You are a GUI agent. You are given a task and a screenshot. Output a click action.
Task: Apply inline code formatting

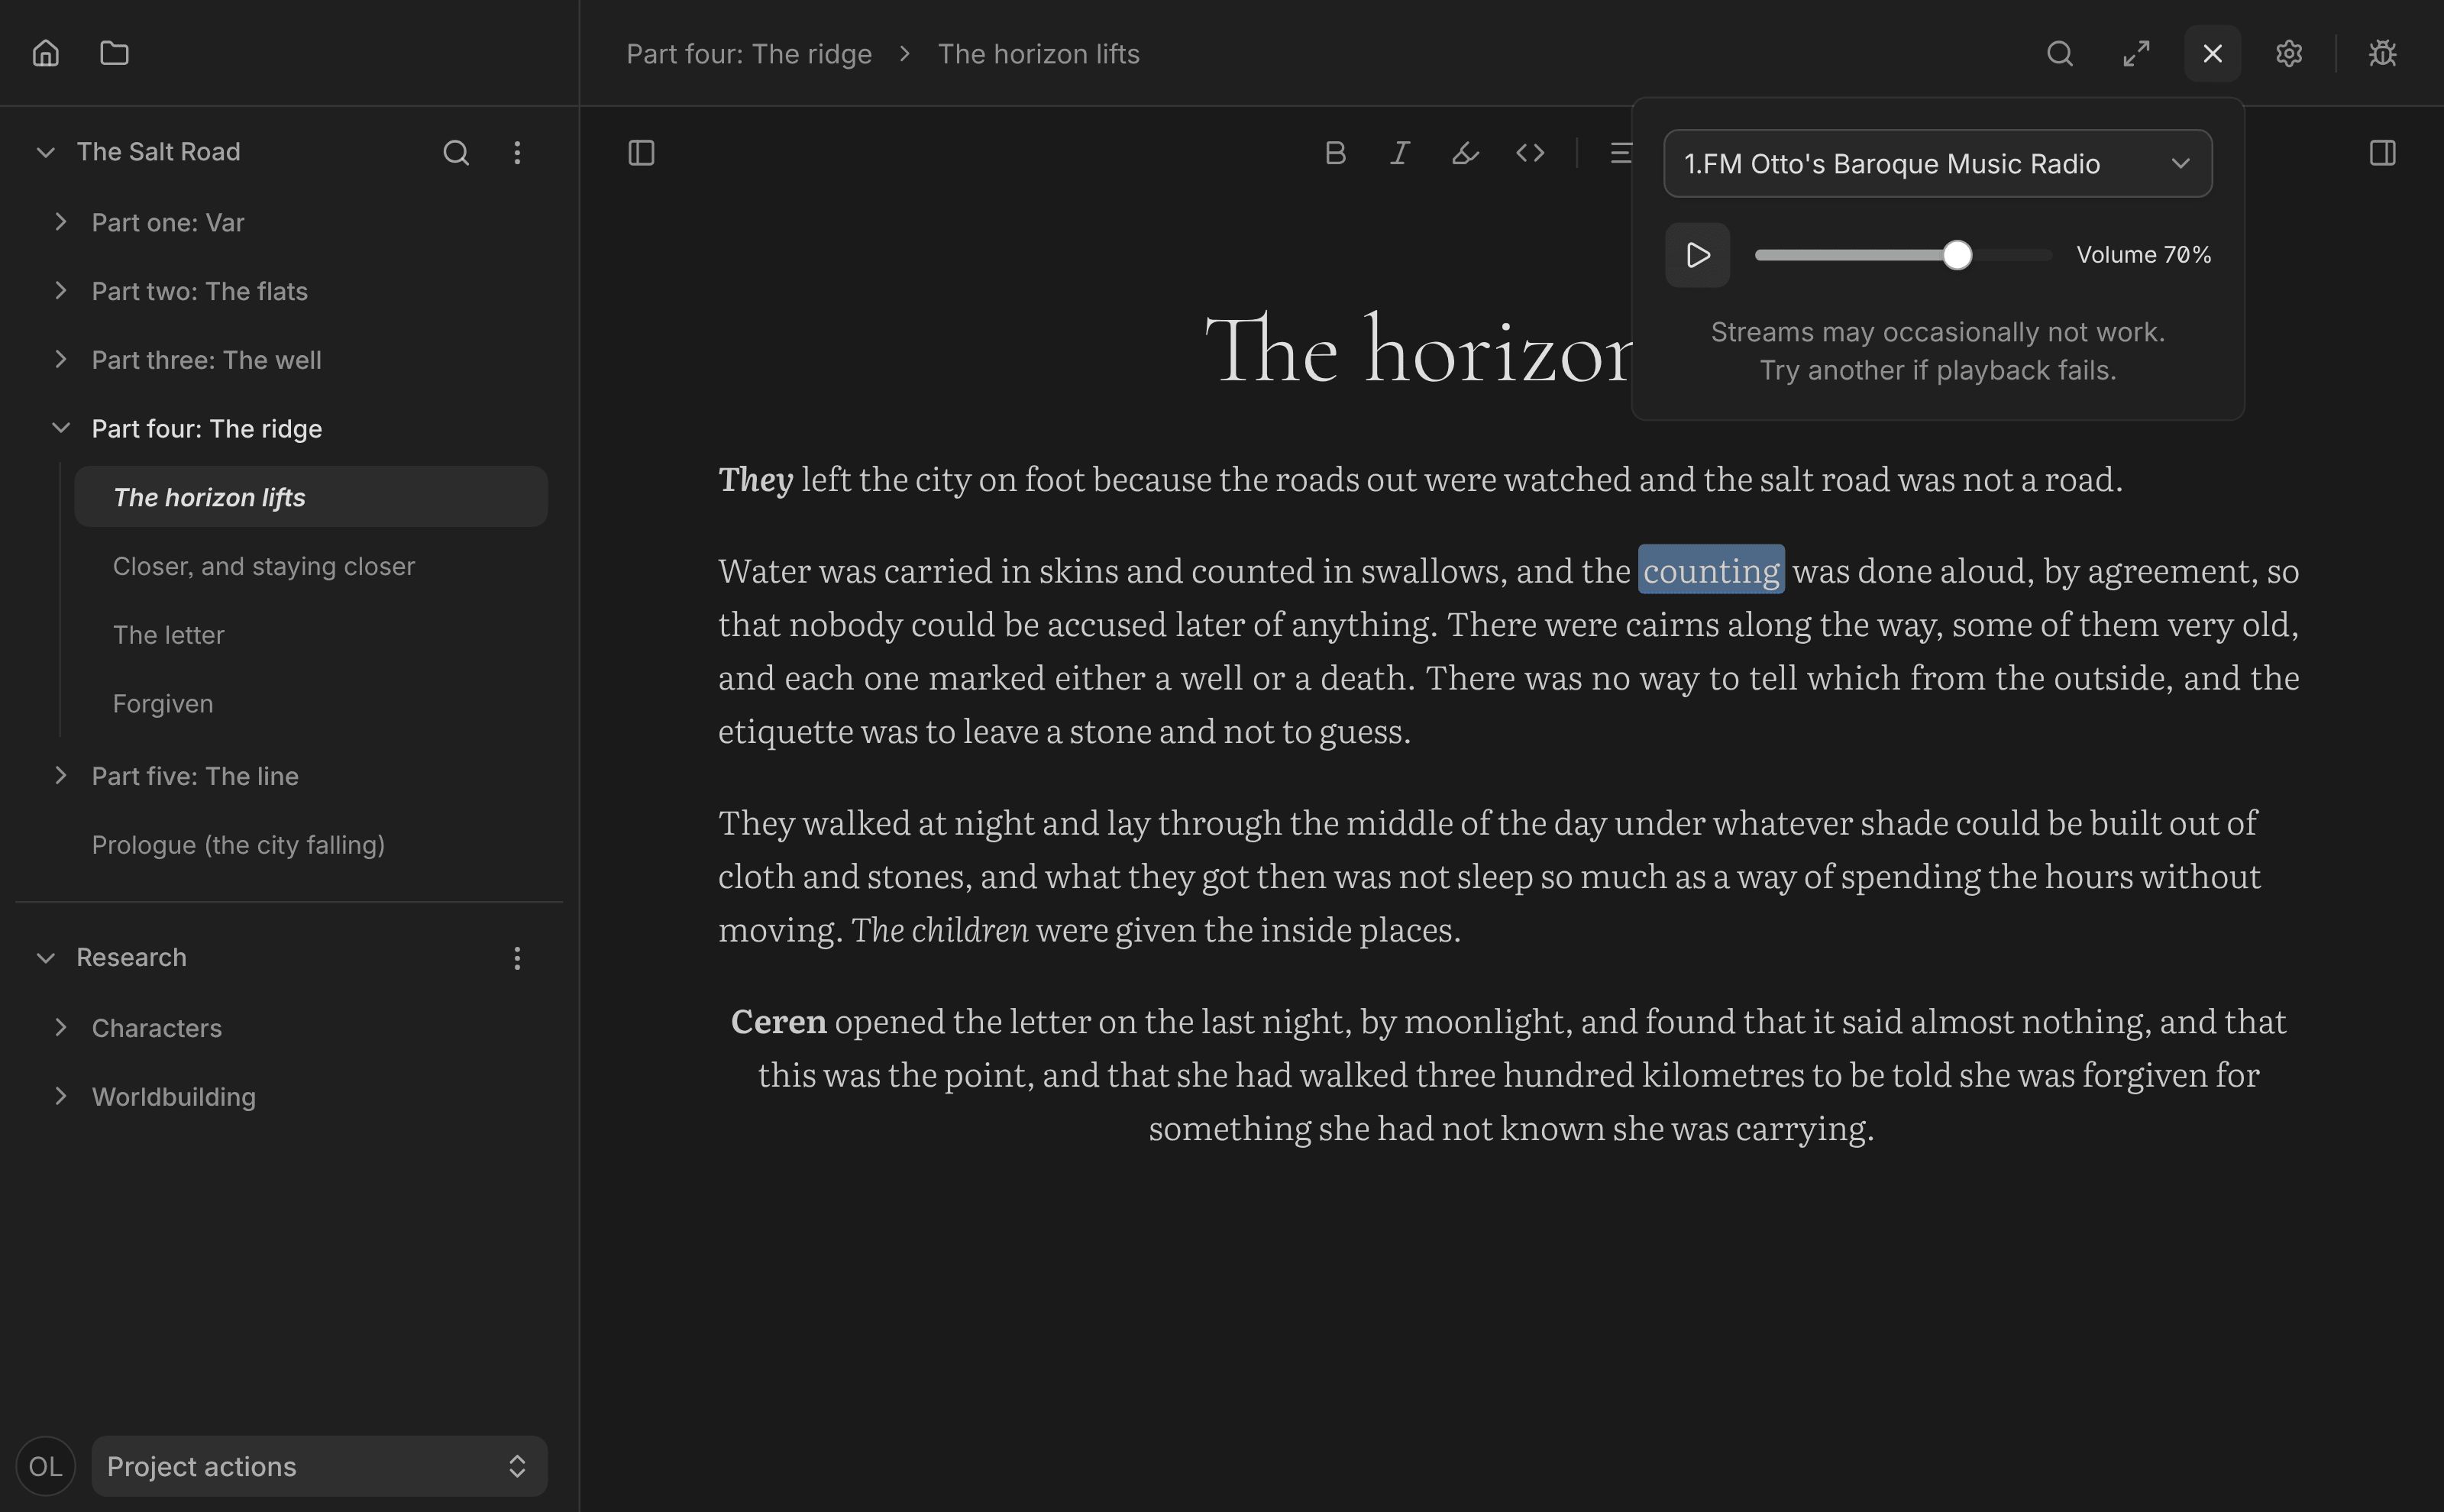[1530, 153]
